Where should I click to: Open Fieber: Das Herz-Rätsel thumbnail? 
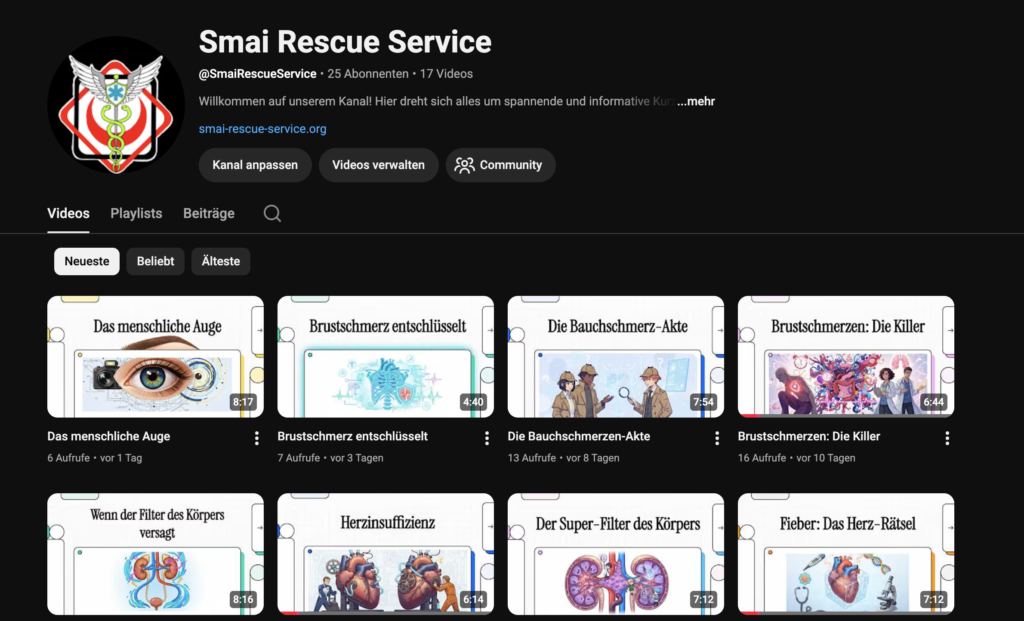tap(846, 554)
